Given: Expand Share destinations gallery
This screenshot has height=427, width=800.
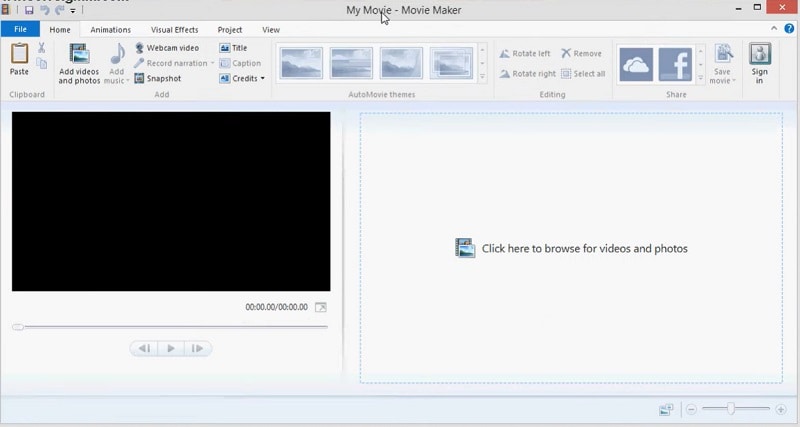Looking at the screenshot, I should [x=701, y=78].
